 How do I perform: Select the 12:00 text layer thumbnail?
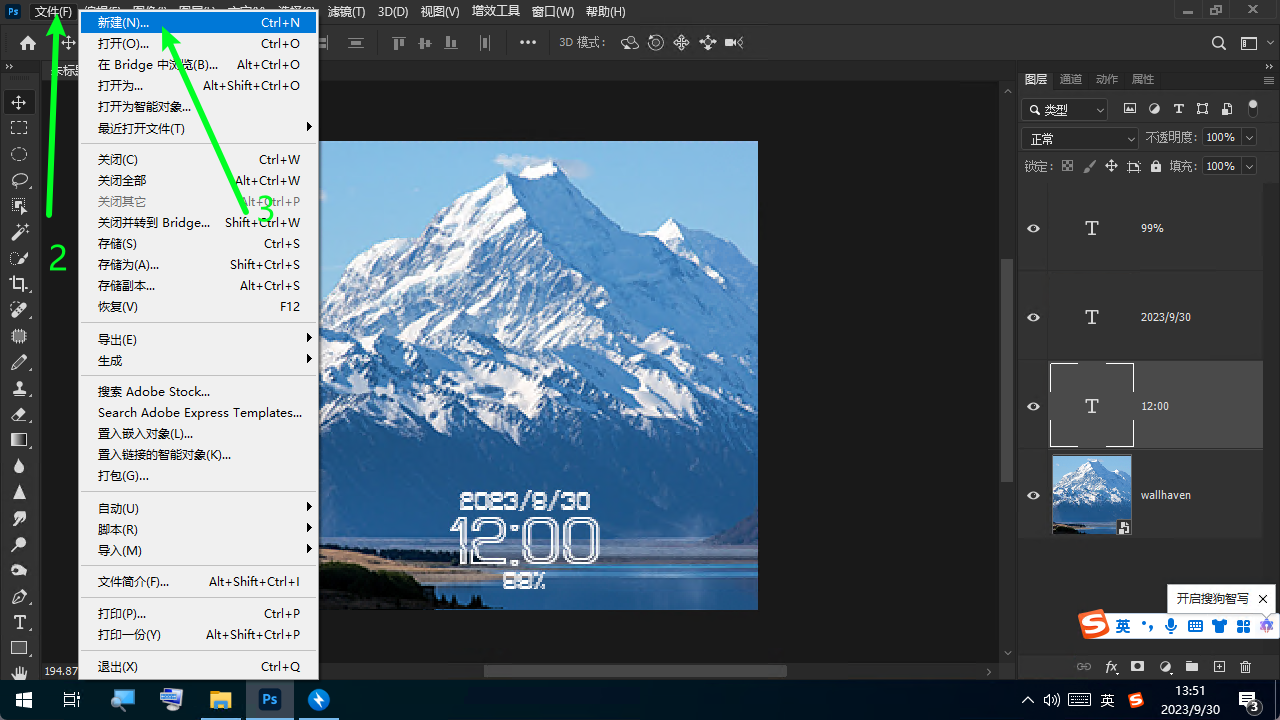pos(1091,406)
